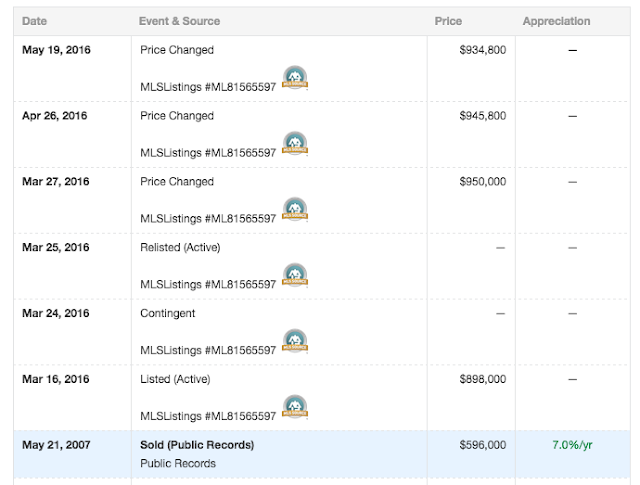Click the MLS badge icon for May 19, 2016
640x485 pixels.
(295, 78)
